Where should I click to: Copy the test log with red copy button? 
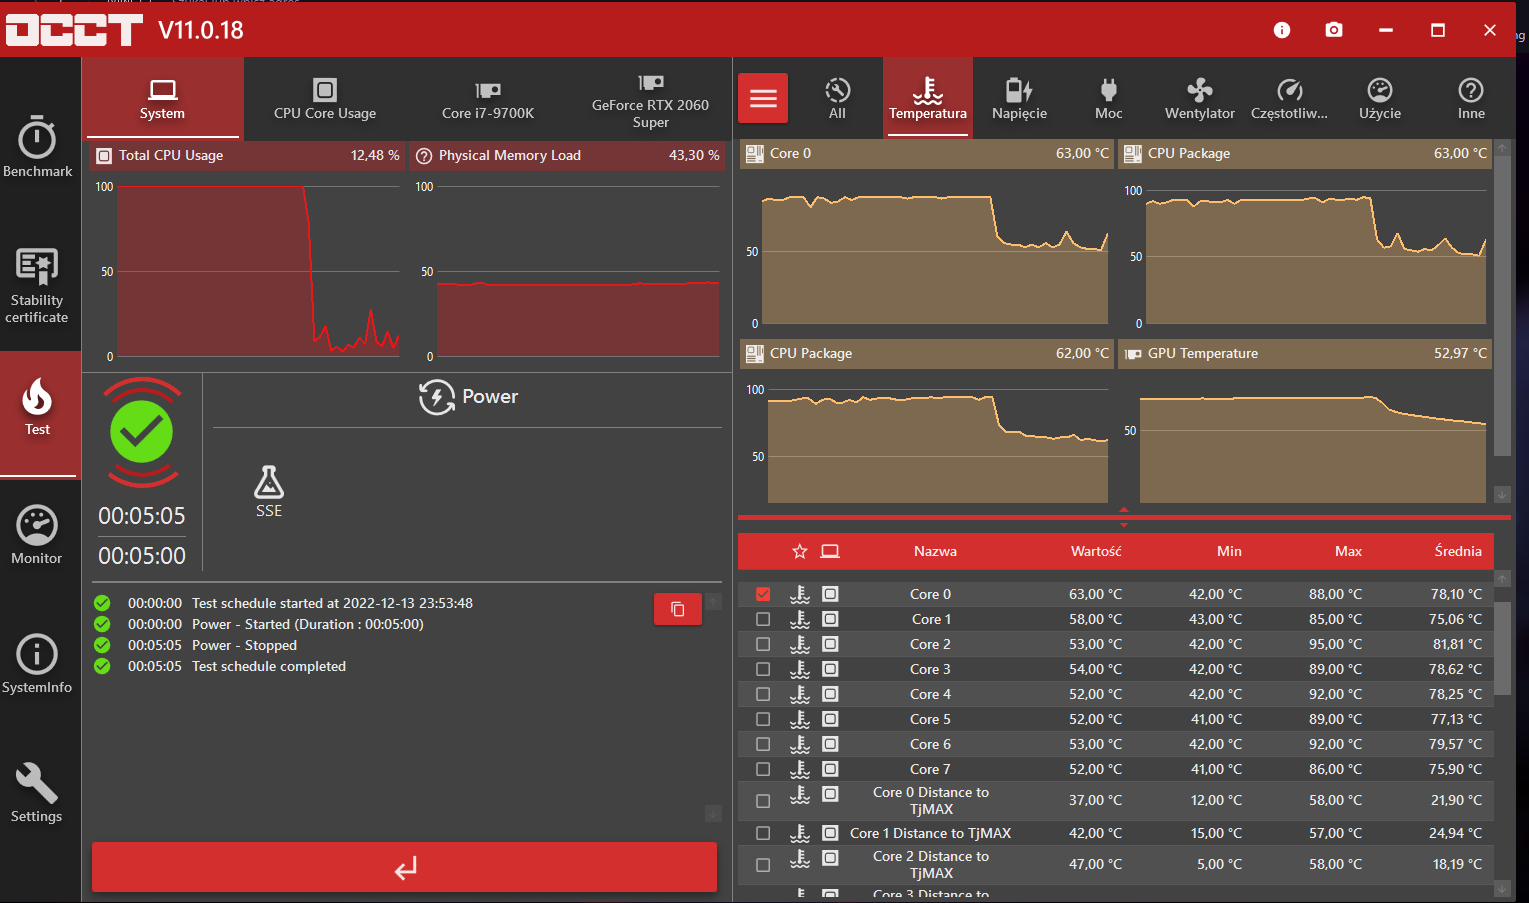pyautogui.click(x=677, y=609)
